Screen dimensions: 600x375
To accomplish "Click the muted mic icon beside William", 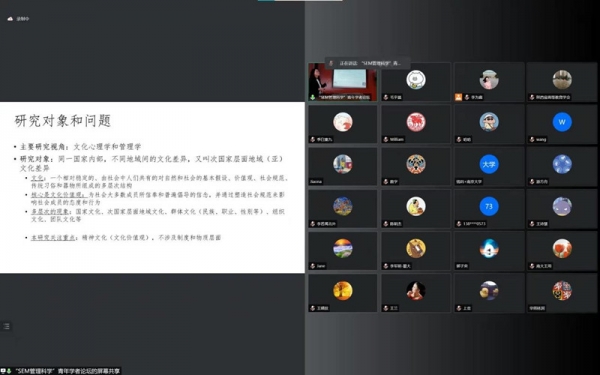I will point(386,139).
